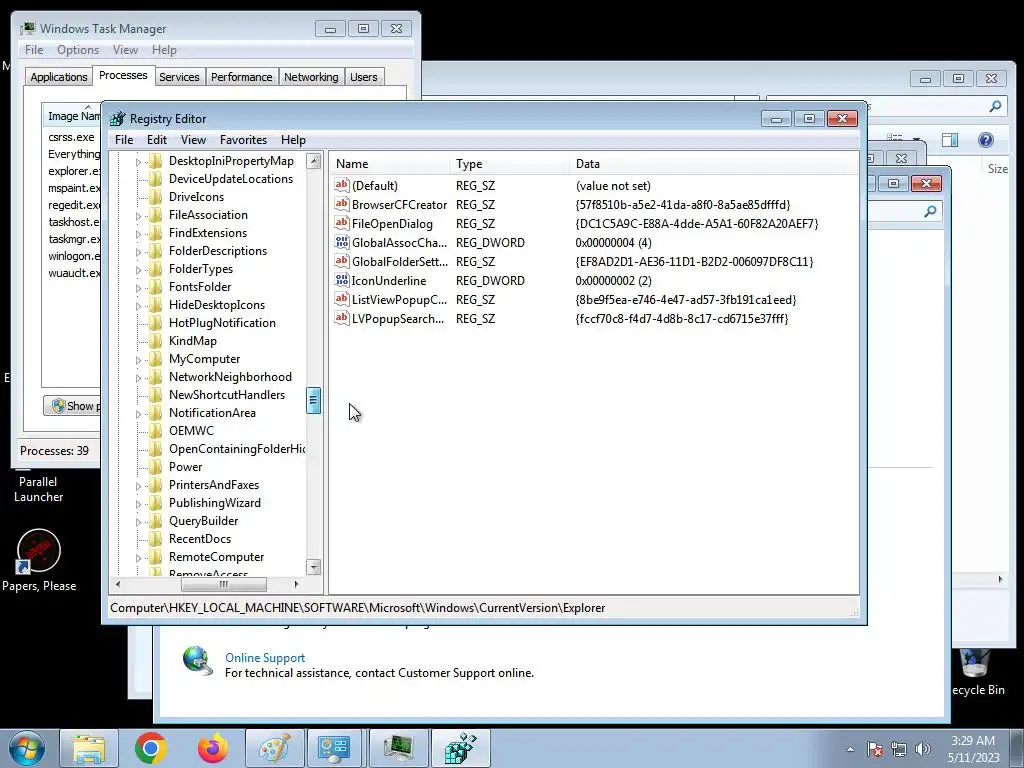This screenshot has width=1024, height=768.
Task: Click the volume speaker tray icon
Action: click(923, 749)
